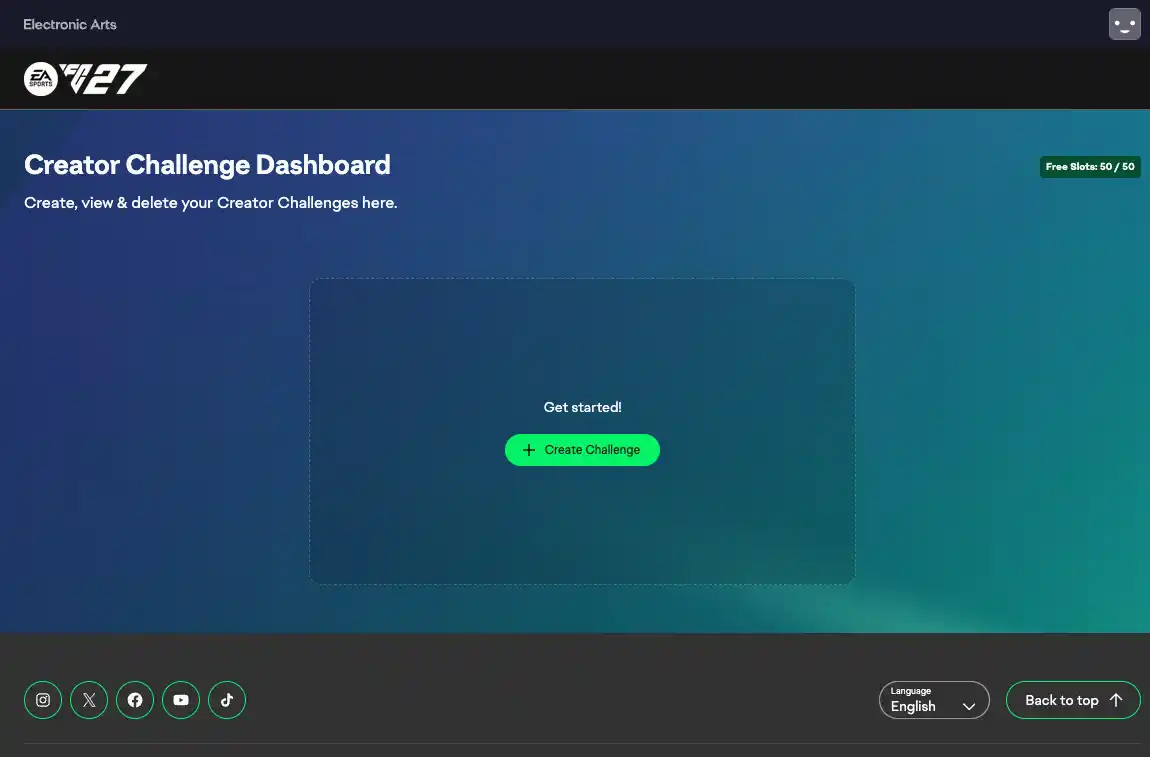Click the 'Get started!' text
This screenshot has height=757, width=1150.
582,407
